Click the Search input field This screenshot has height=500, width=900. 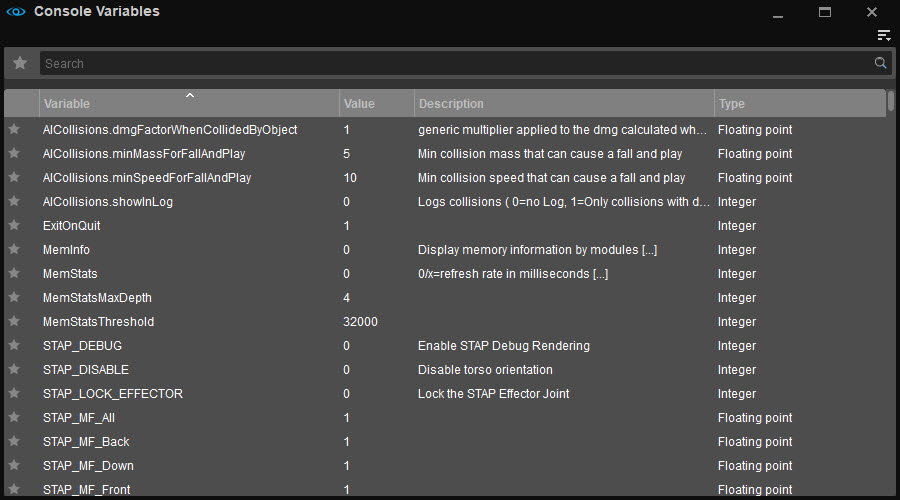click(x=456, y=63)
